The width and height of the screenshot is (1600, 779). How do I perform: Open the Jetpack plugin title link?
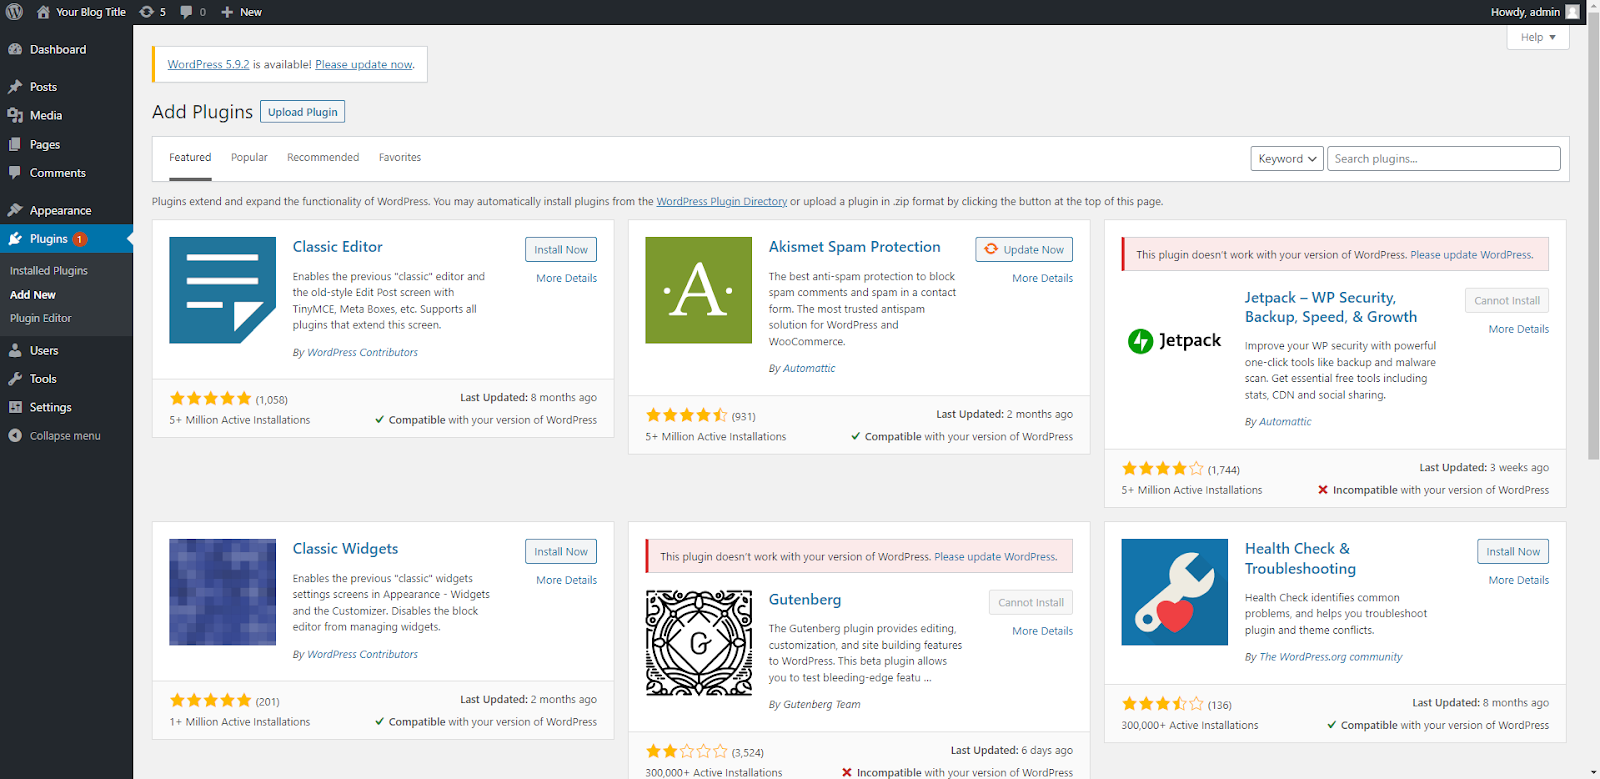(1331, 307)
